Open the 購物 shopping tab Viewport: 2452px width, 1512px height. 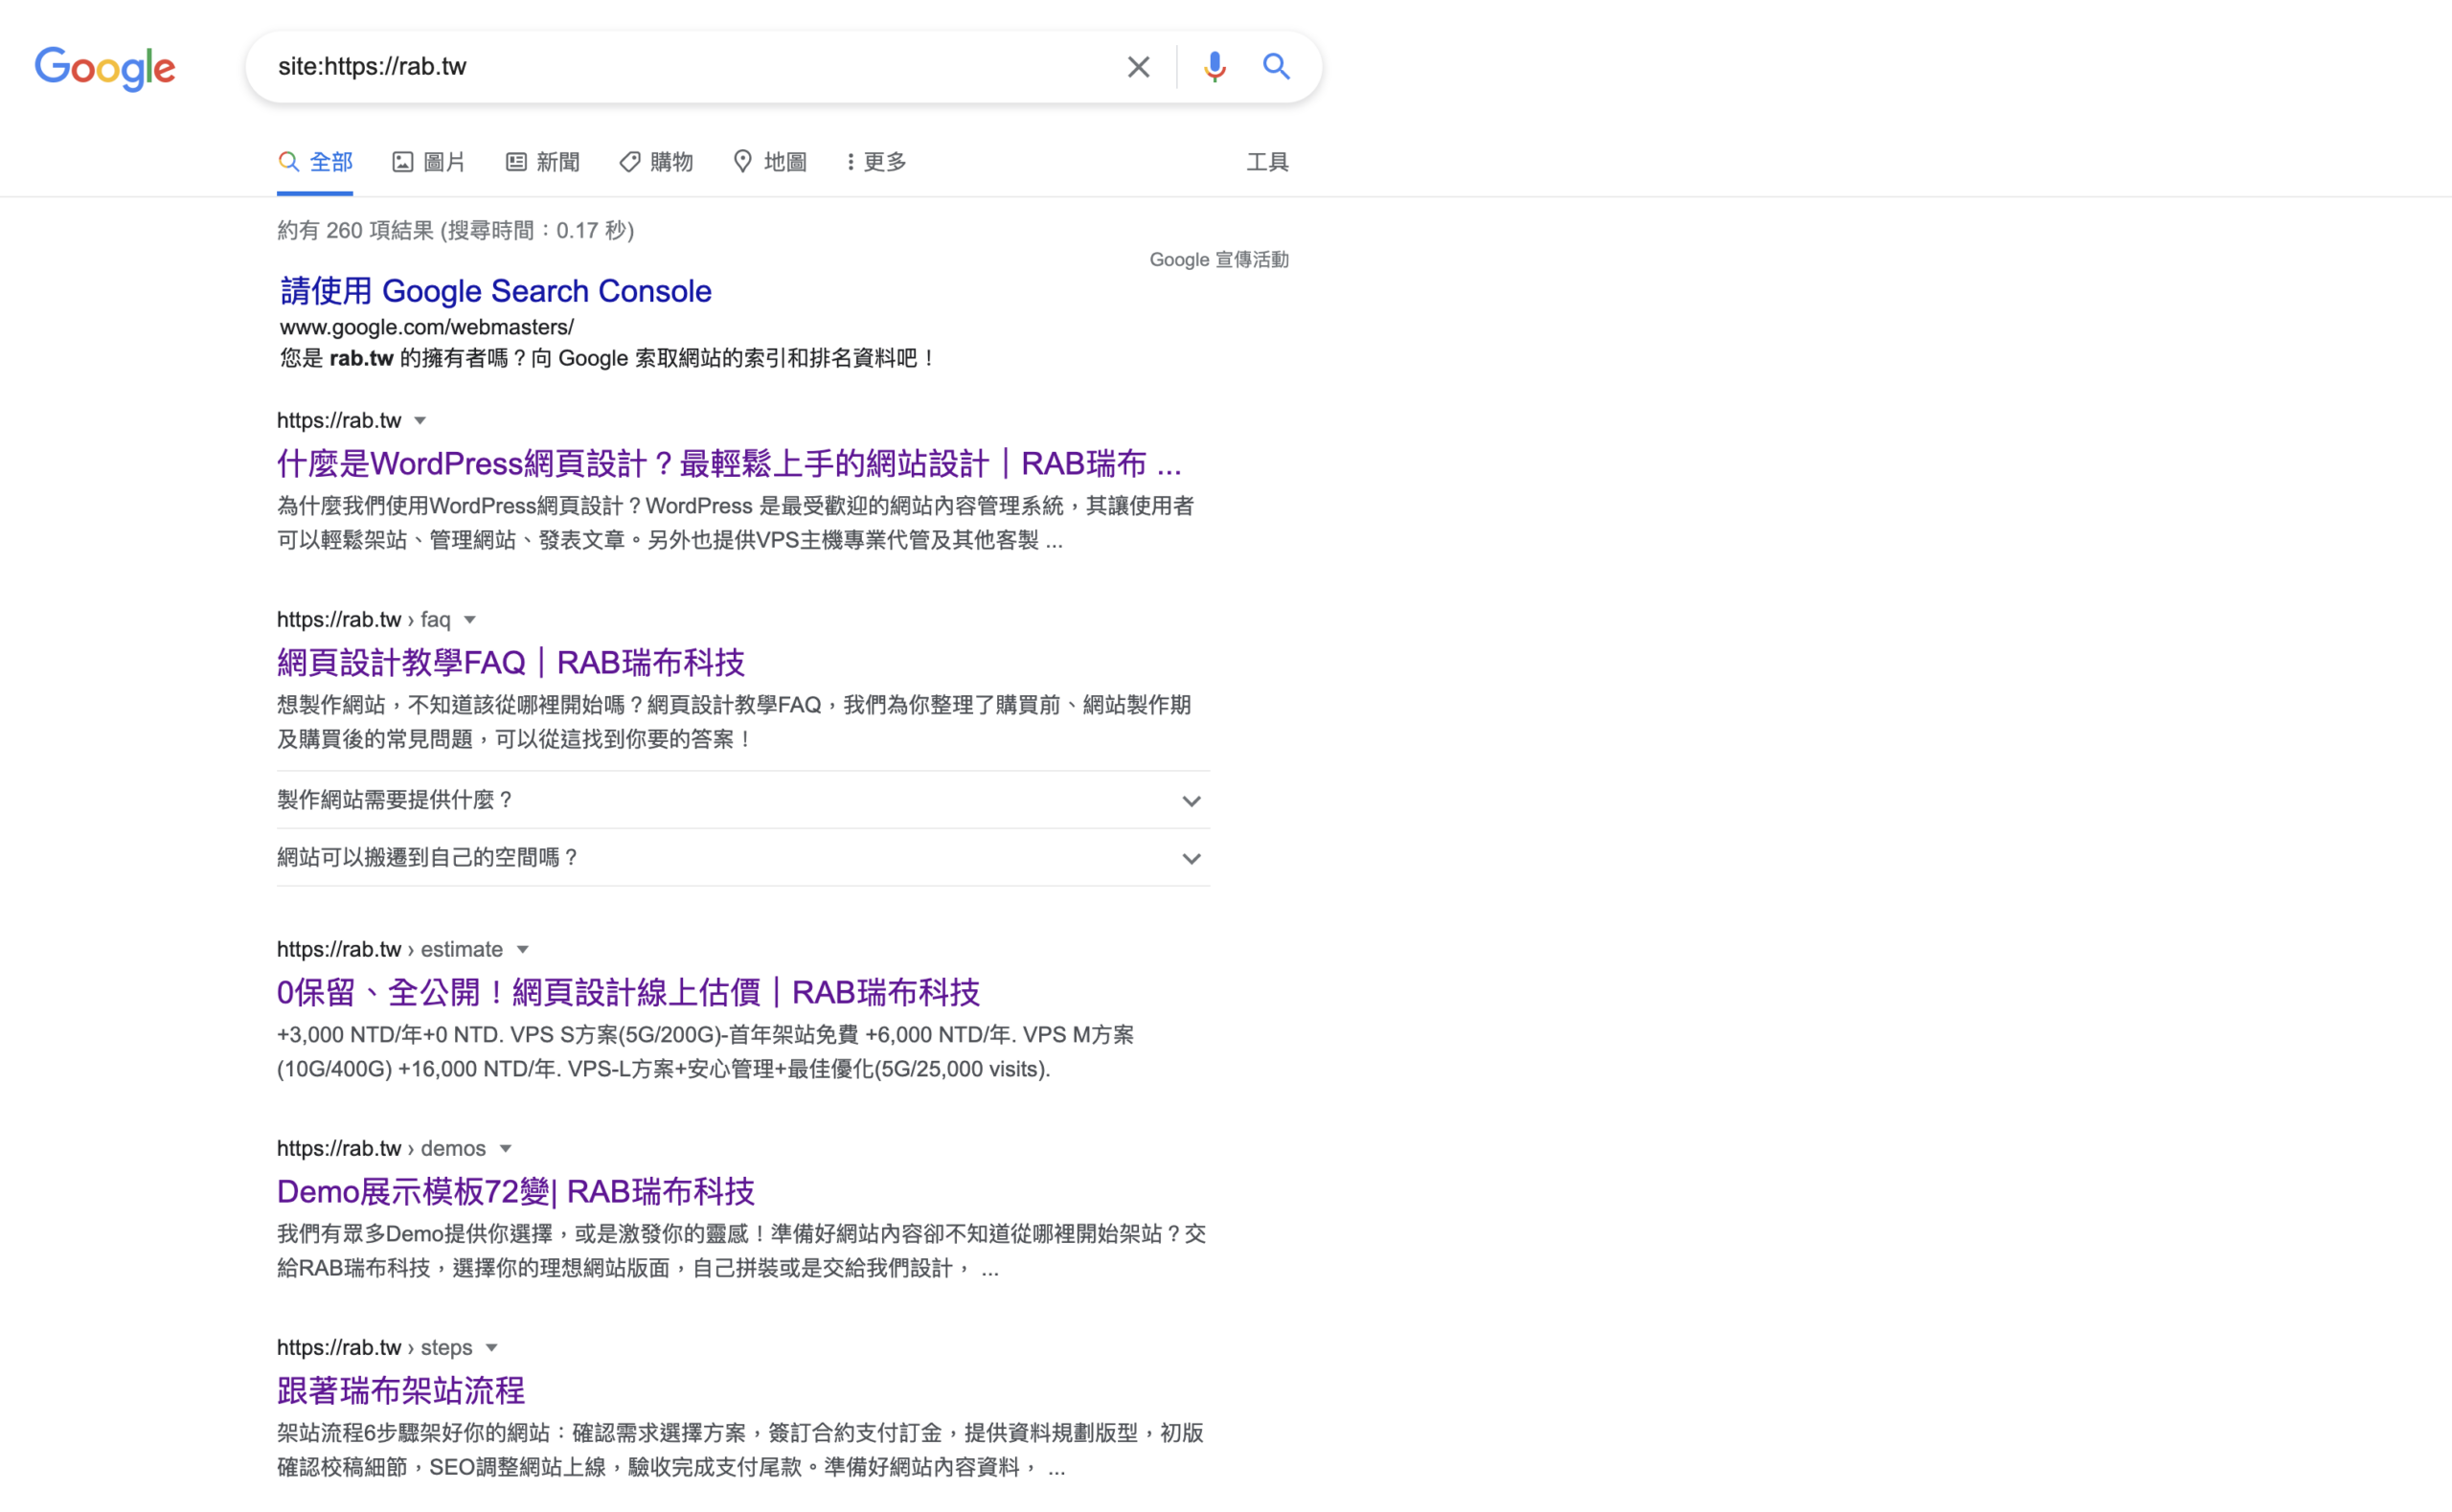pos(656,162)
